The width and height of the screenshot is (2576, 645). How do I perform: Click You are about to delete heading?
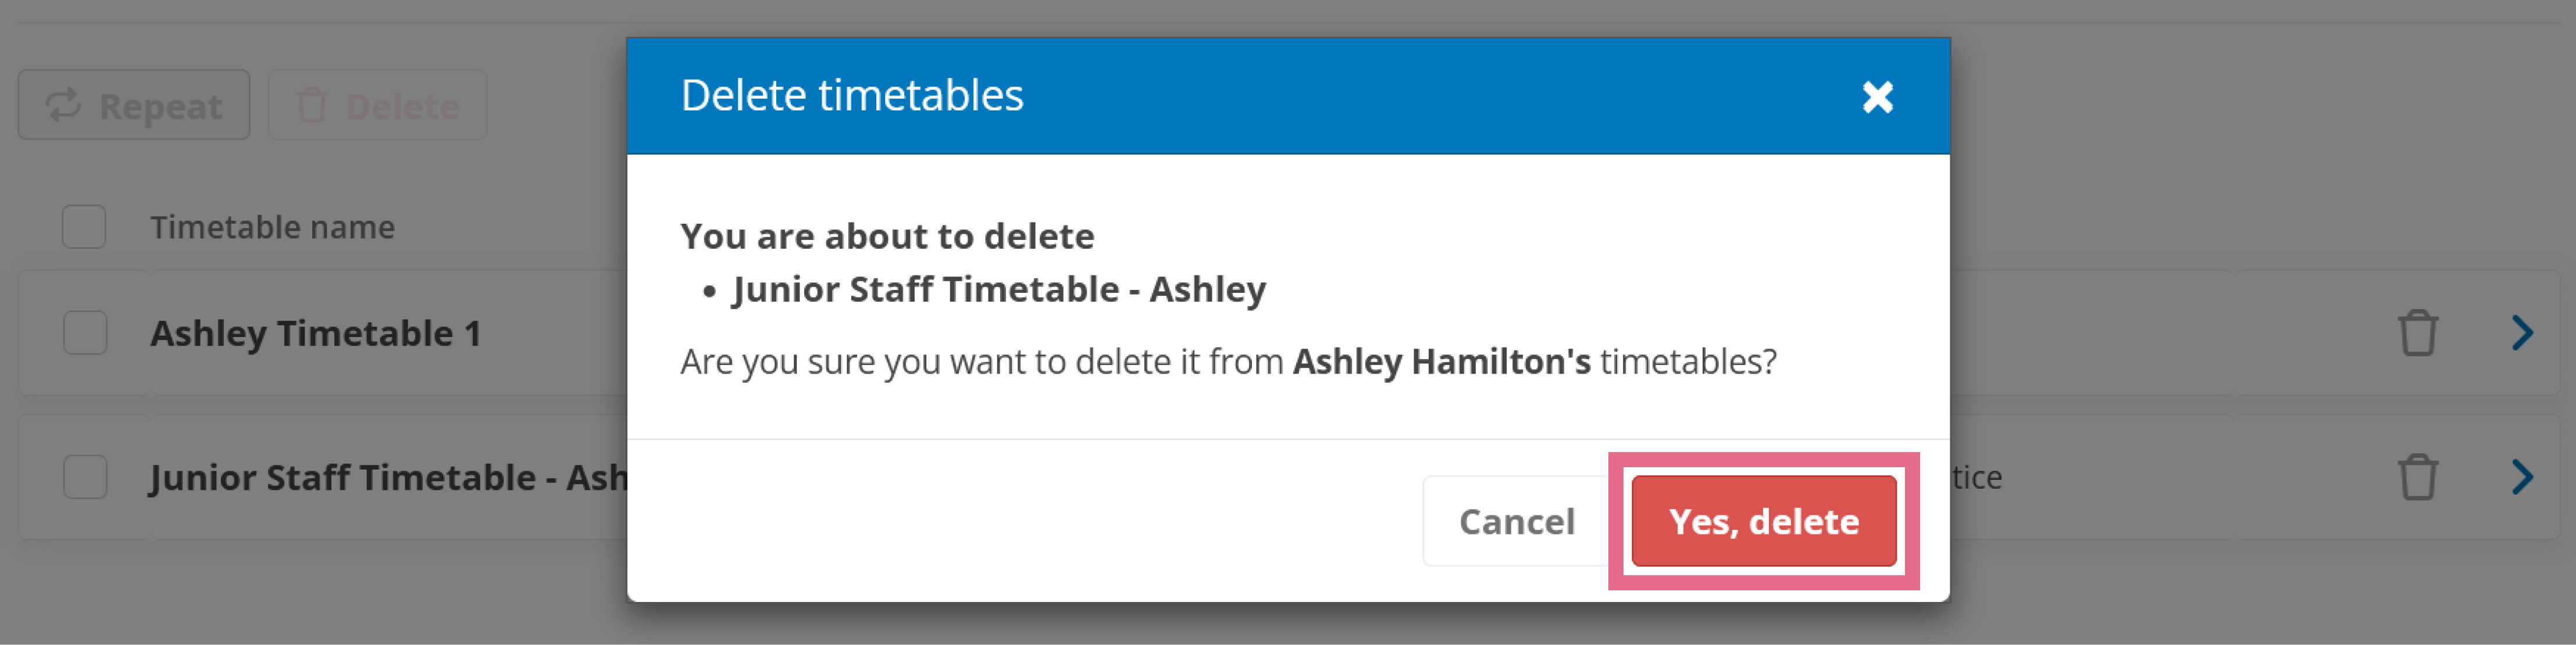(x=887, y=236)
